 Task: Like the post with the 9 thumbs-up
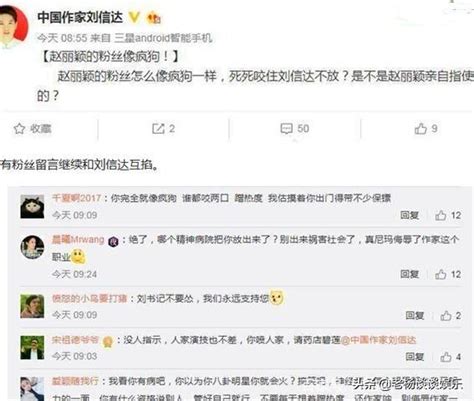point(421,129)
